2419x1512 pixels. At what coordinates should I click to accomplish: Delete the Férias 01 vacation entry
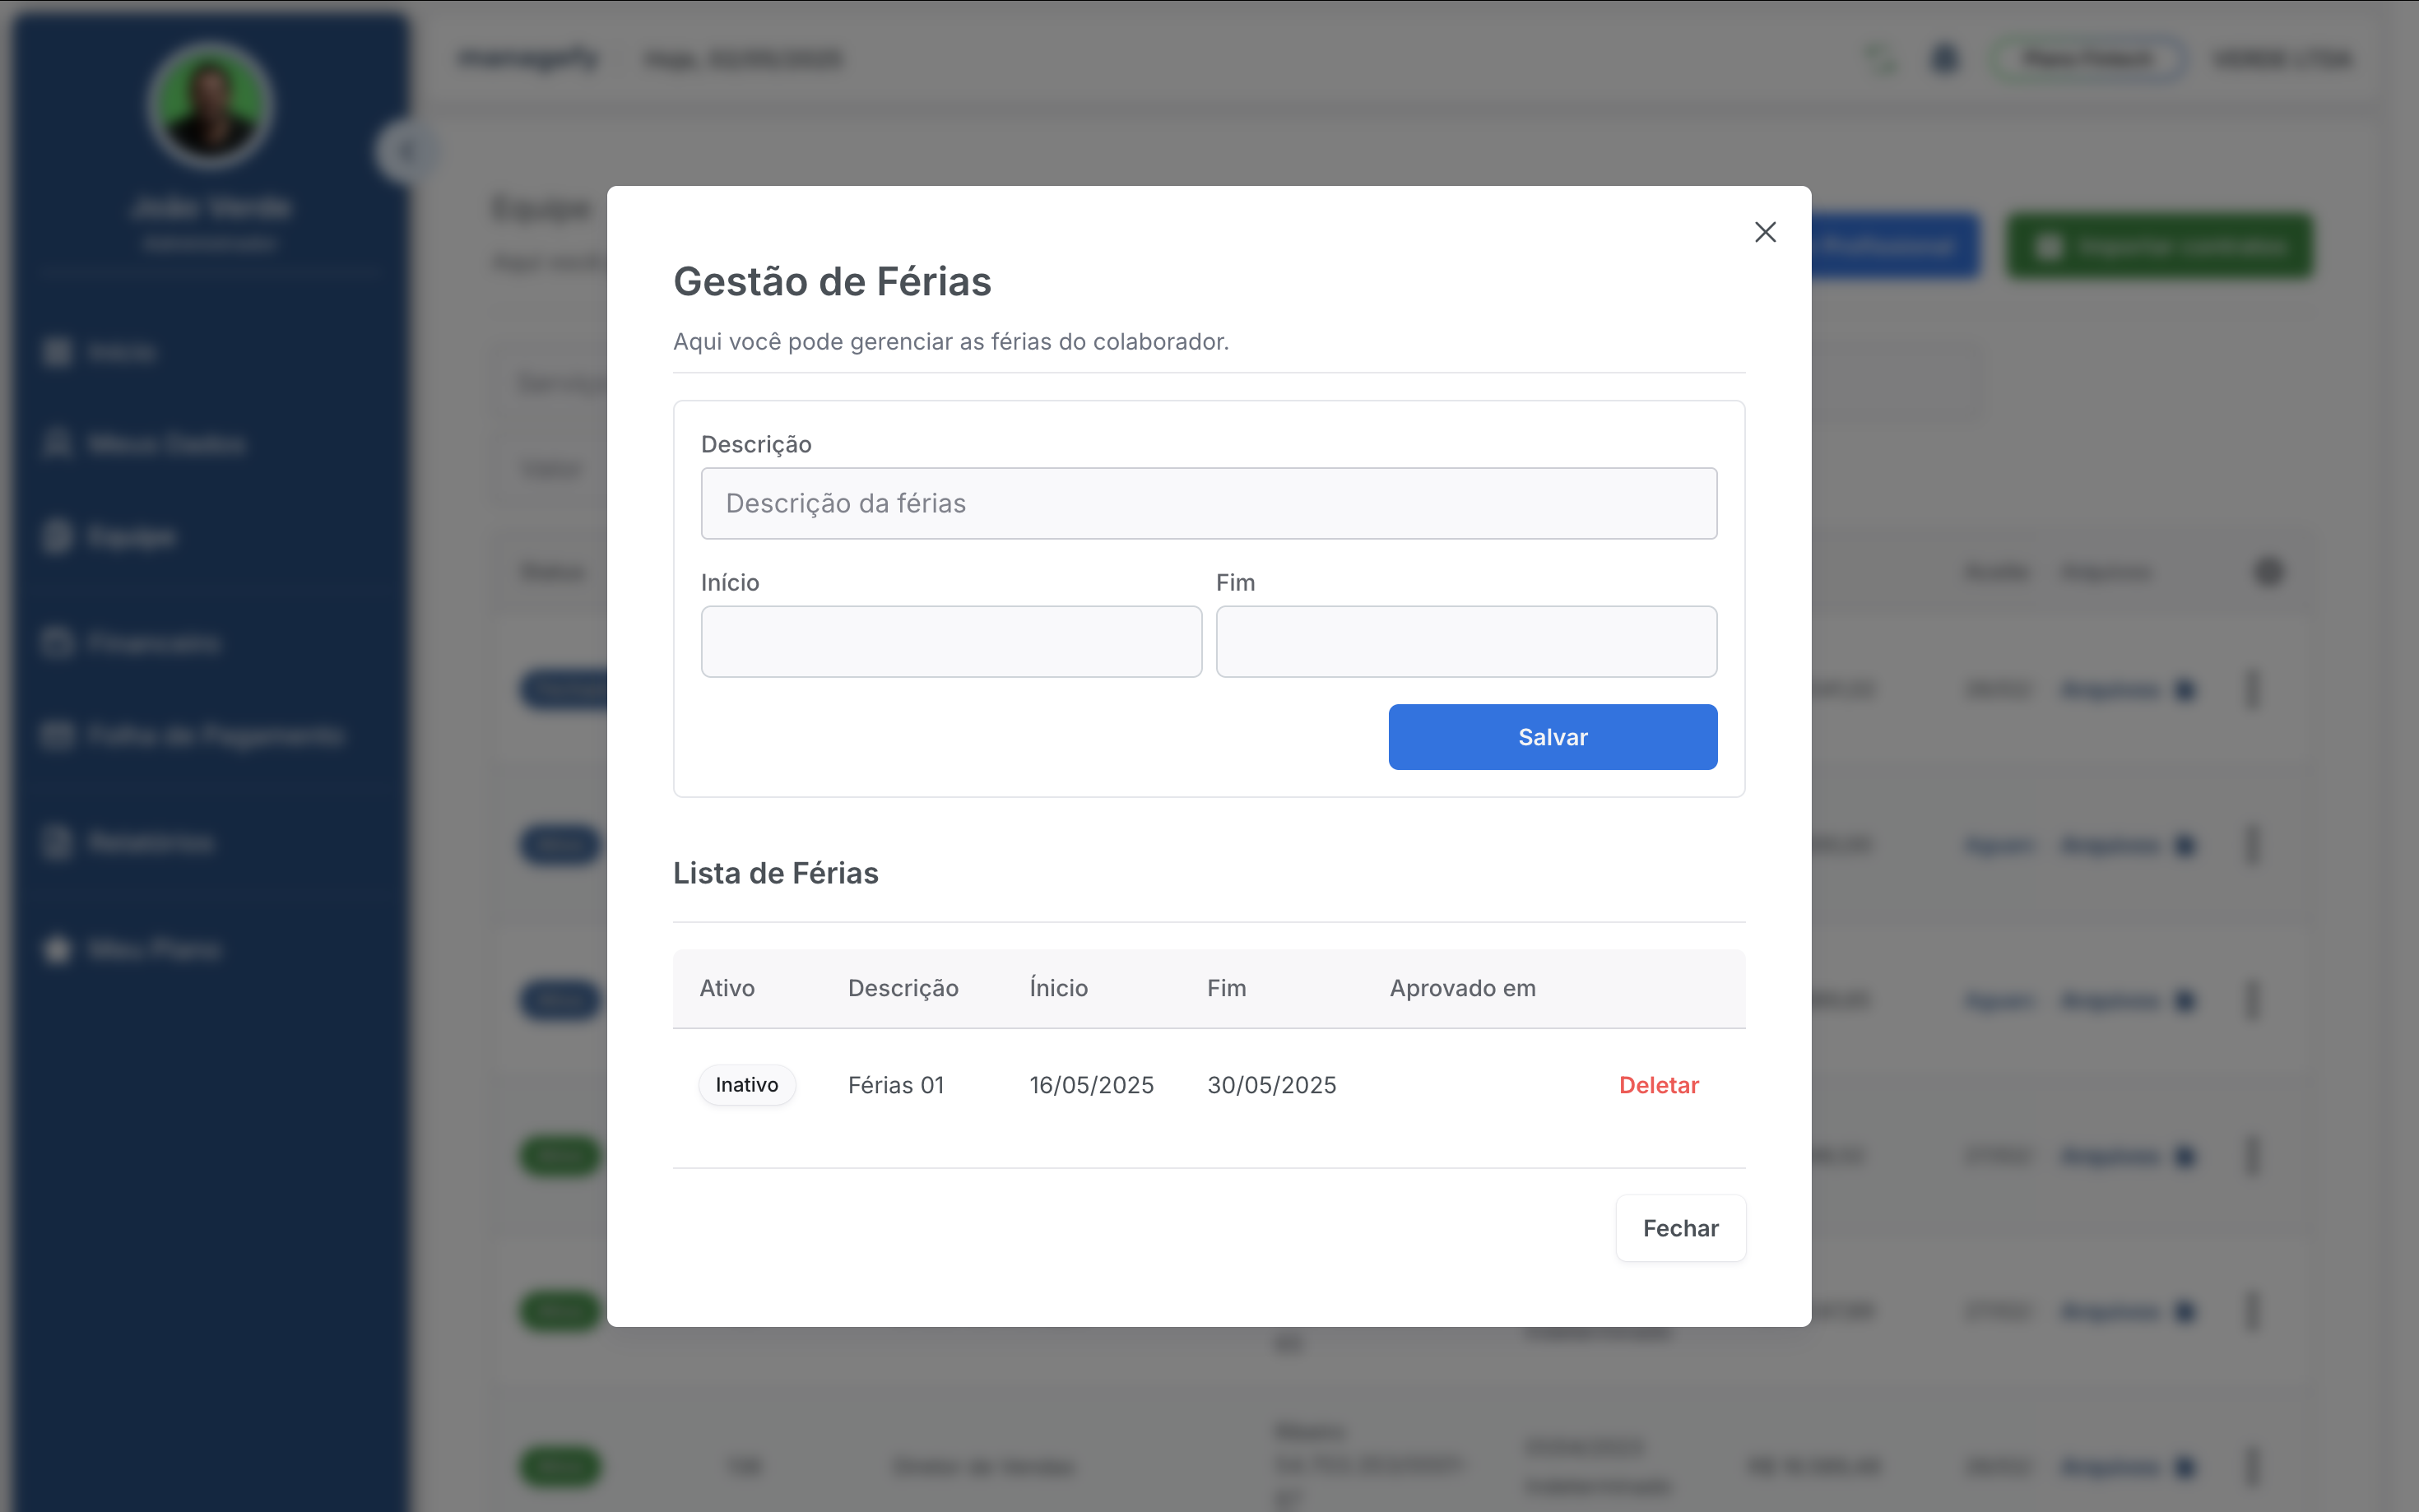(1658, 1085)
